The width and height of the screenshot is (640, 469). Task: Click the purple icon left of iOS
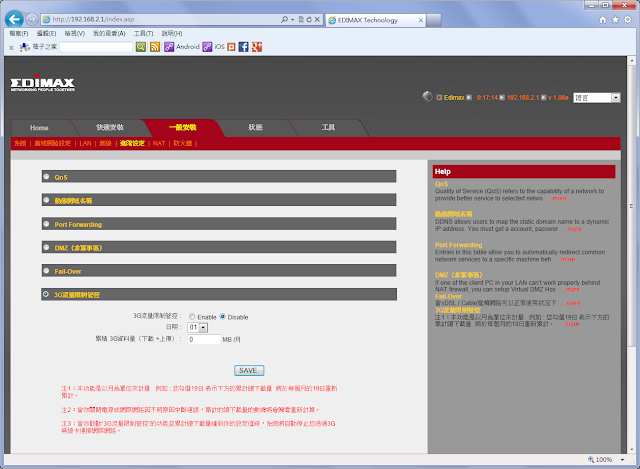[207, 47]
